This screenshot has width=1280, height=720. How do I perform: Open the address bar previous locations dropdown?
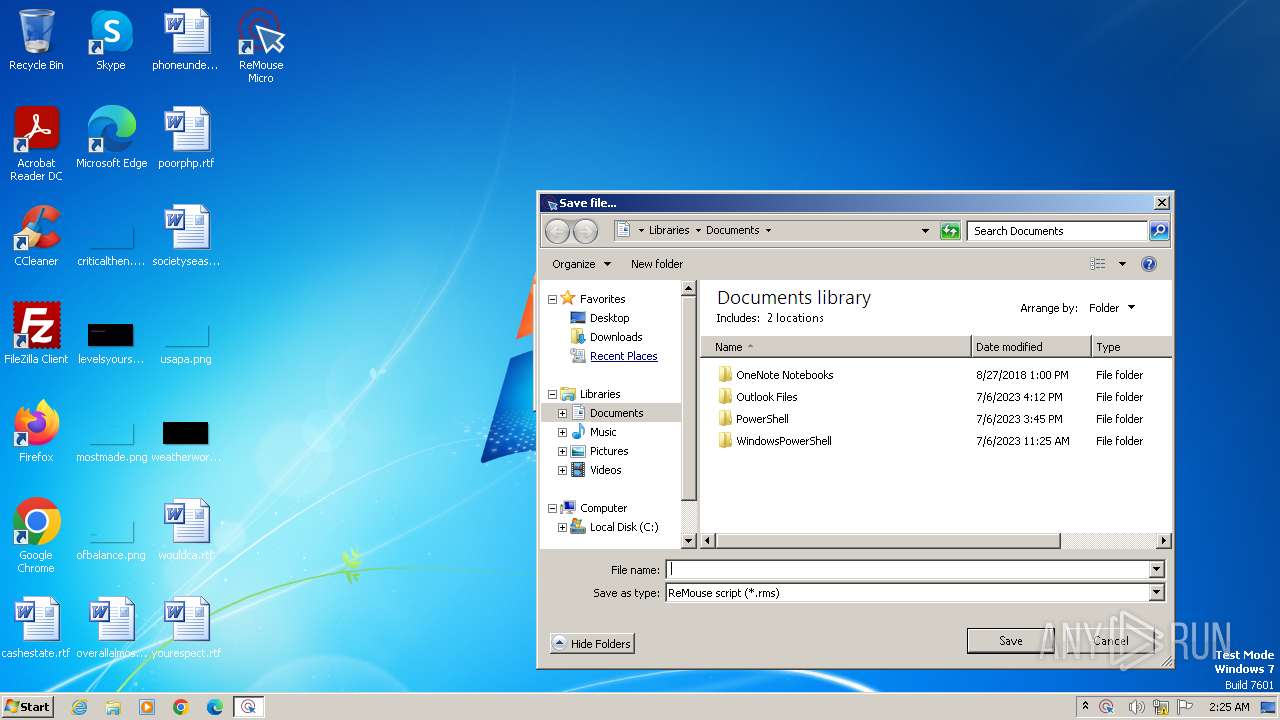click(925, 231)
